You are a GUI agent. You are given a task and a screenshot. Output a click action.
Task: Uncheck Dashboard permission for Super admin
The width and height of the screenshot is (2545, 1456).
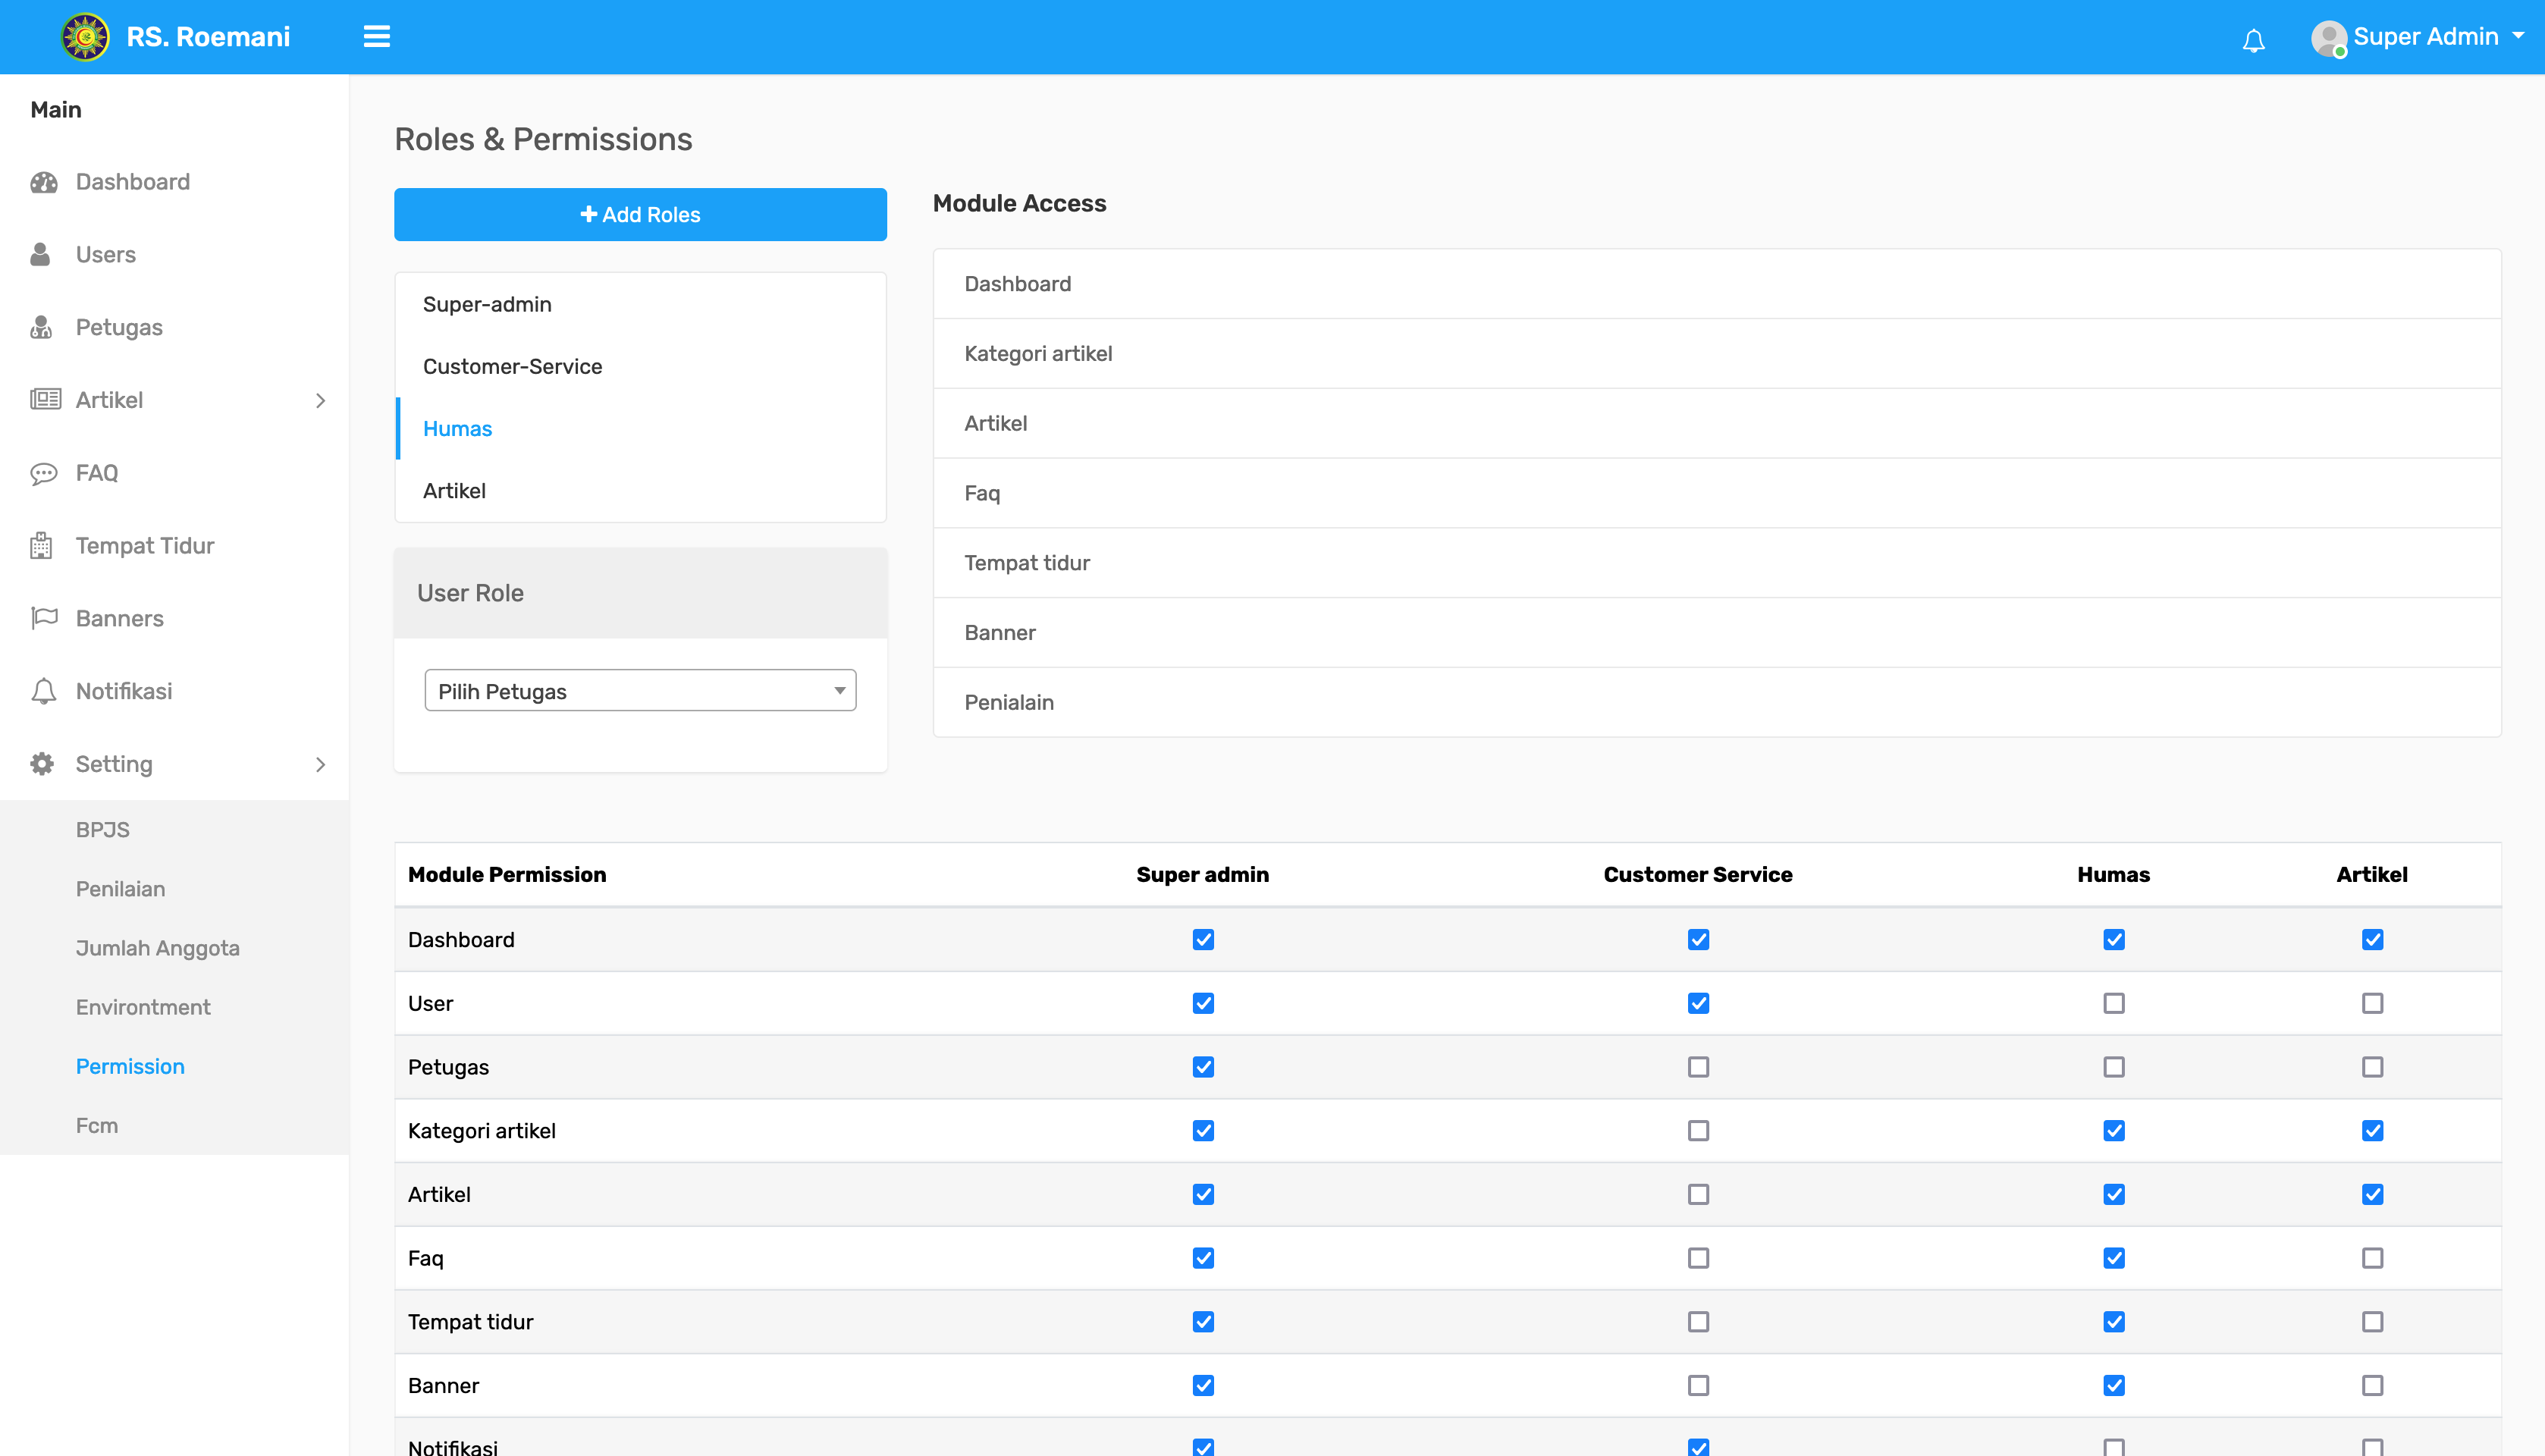[1203, 940]
